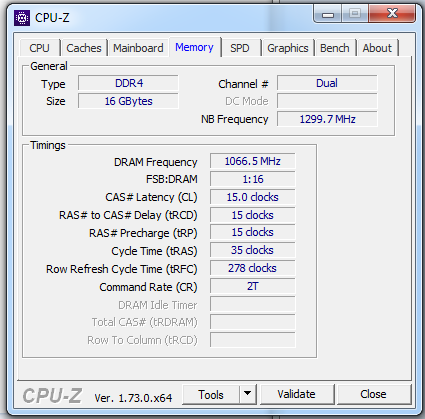Click the empty DC Mode field

tap(327, 101)
